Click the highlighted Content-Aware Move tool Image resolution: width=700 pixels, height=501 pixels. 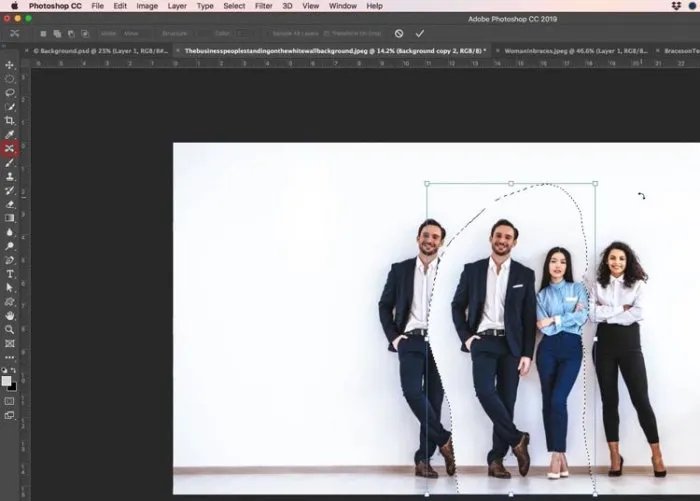(10, 148)
